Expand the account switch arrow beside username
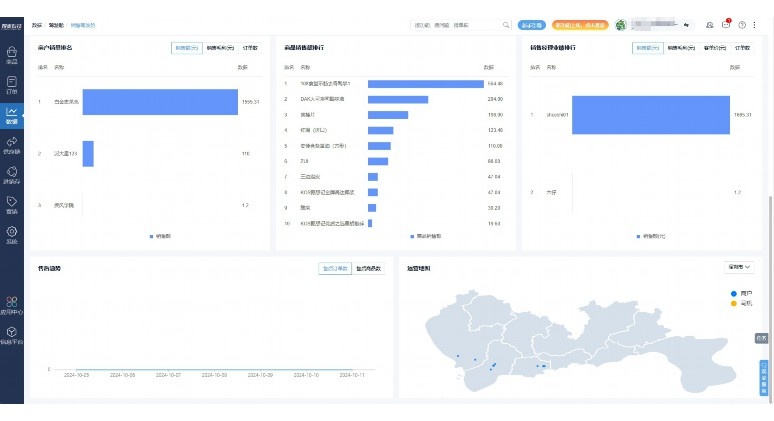The image size is (774, 421). pos(686,25)
